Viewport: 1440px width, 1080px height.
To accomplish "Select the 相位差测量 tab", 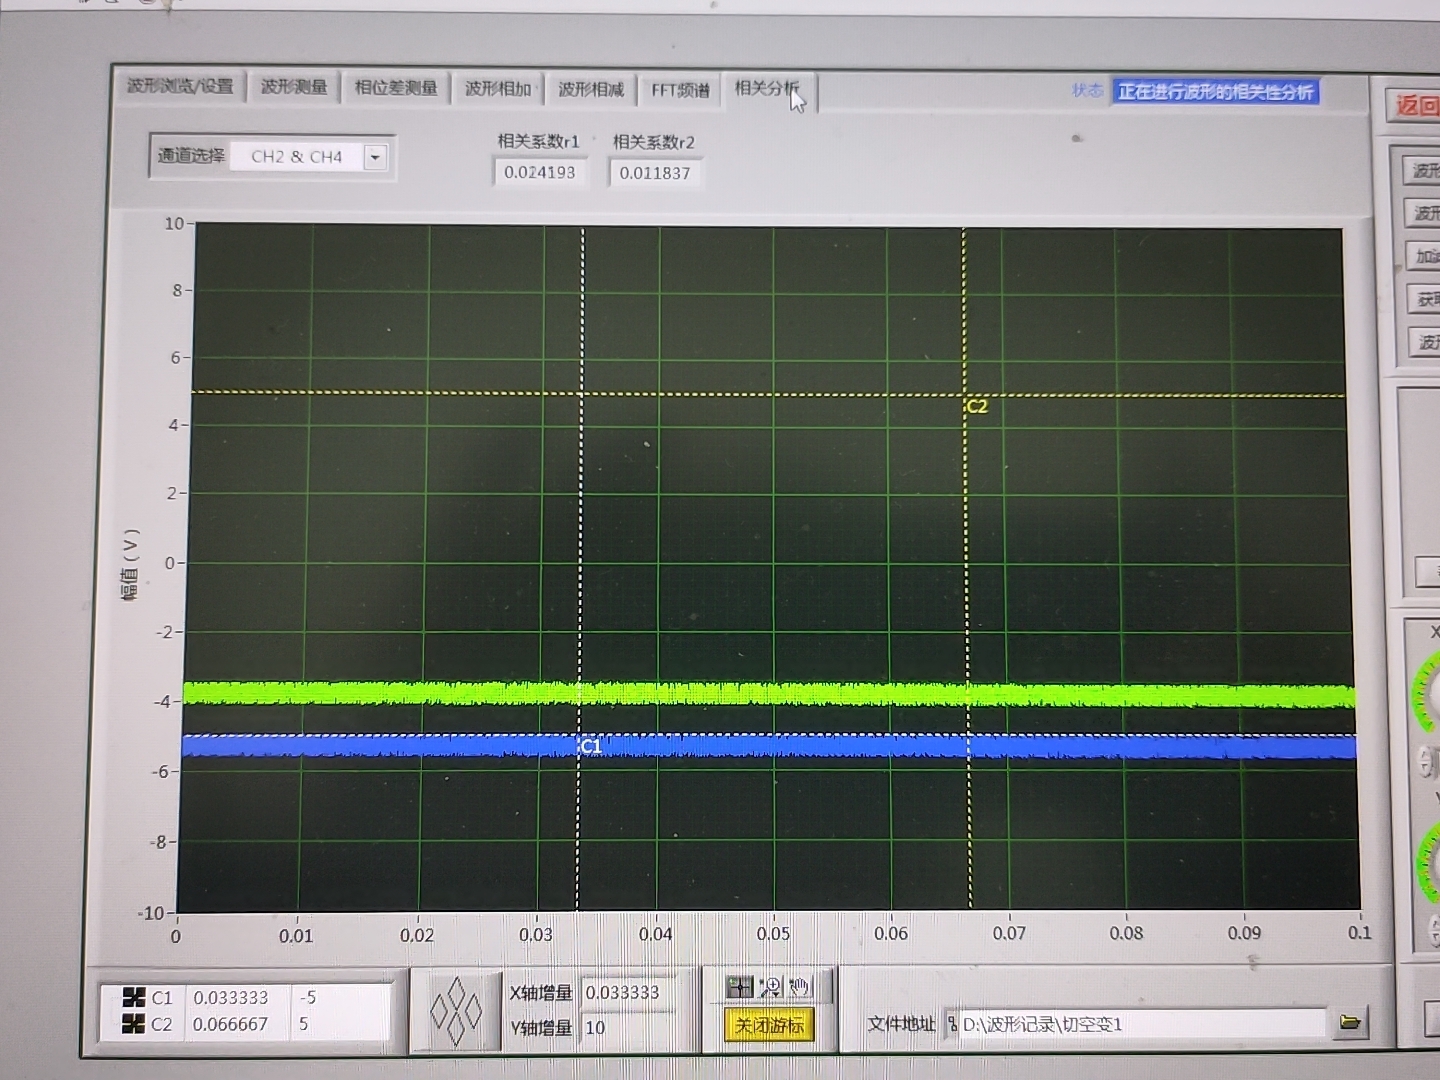I will tap(396, 88).
